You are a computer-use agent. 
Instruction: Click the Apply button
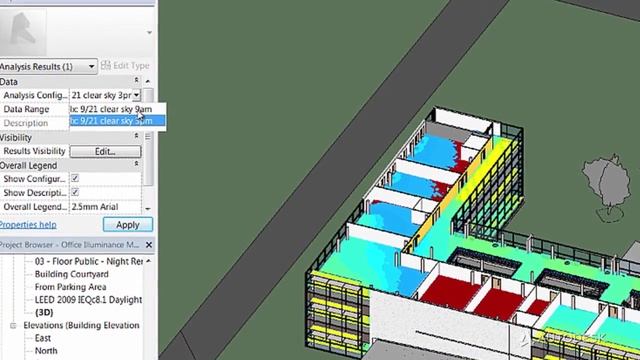coord(128,224)
